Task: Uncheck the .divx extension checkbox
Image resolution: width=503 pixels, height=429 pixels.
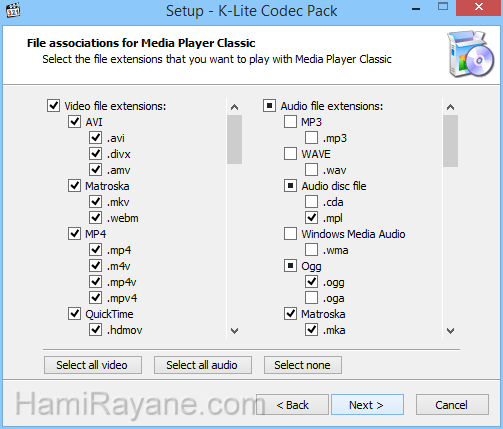Action: point(96,153)
